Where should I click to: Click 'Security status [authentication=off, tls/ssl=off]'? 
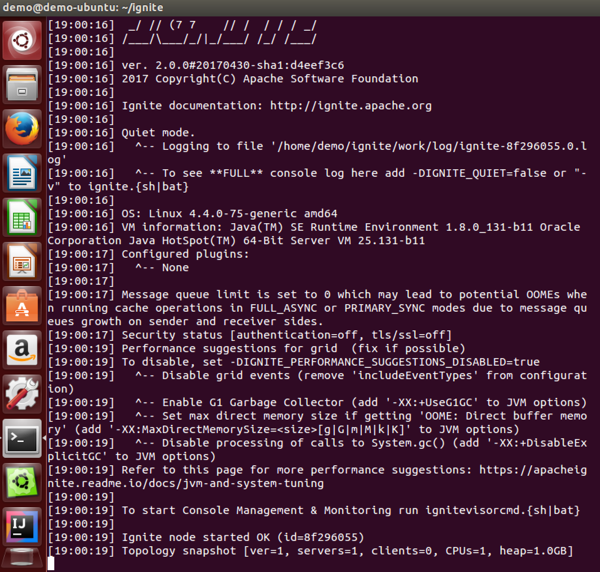287,335
